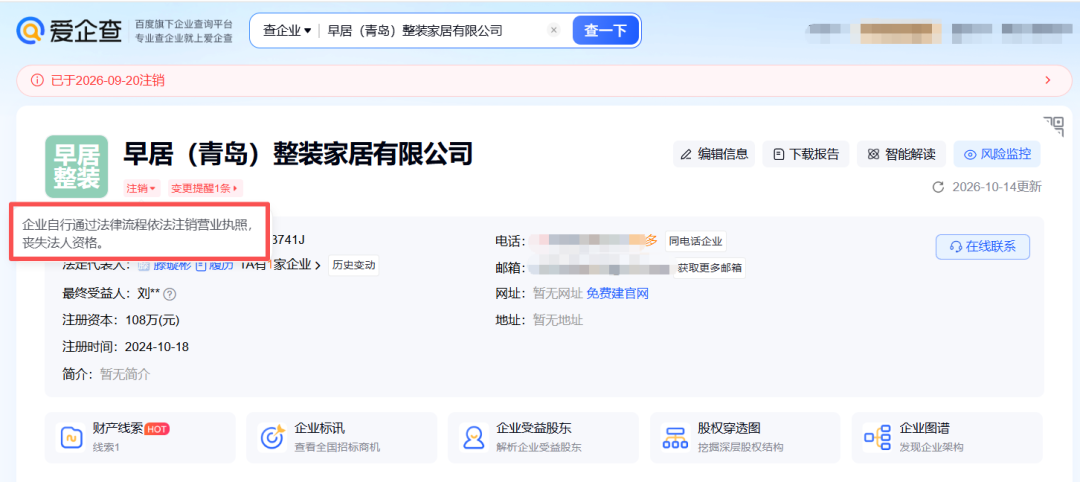The width and height of the screenshot is (1080, 482).
Task: Click the 在线联系 button
Action: click(x=982, y=247)
